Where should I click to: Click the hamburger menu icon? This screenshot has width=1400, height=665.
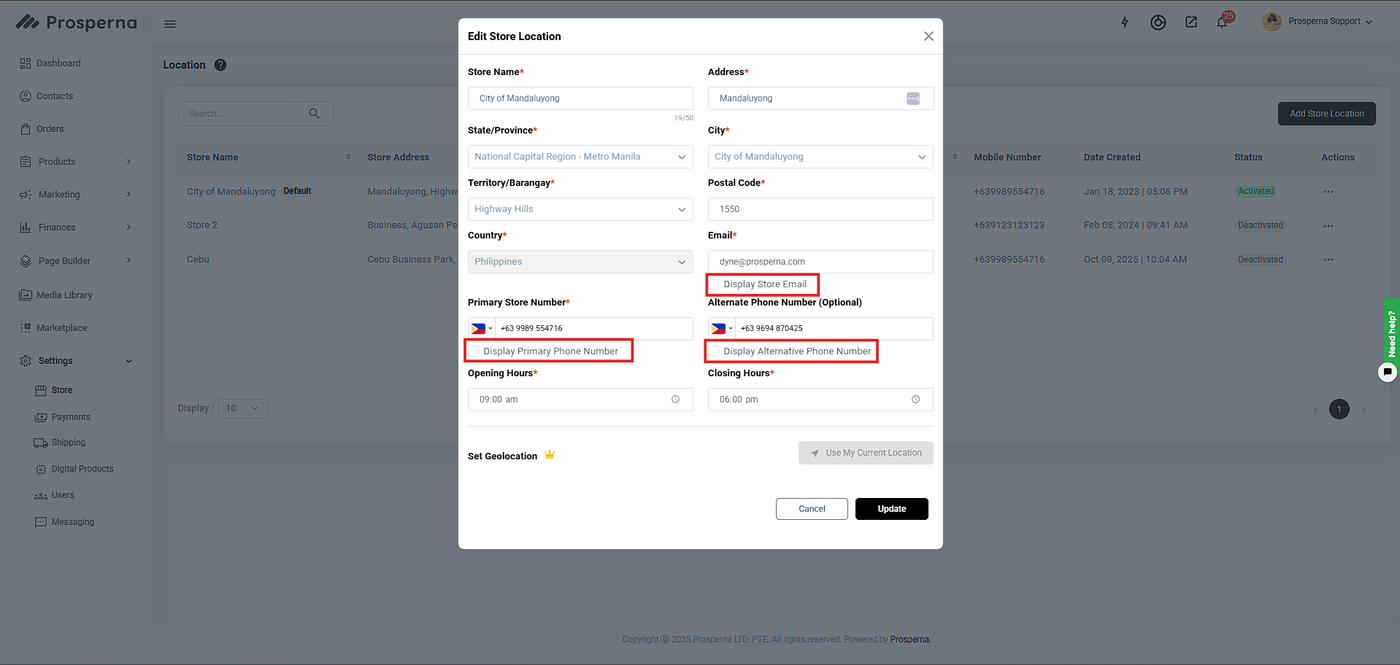(x=170, y=24)
